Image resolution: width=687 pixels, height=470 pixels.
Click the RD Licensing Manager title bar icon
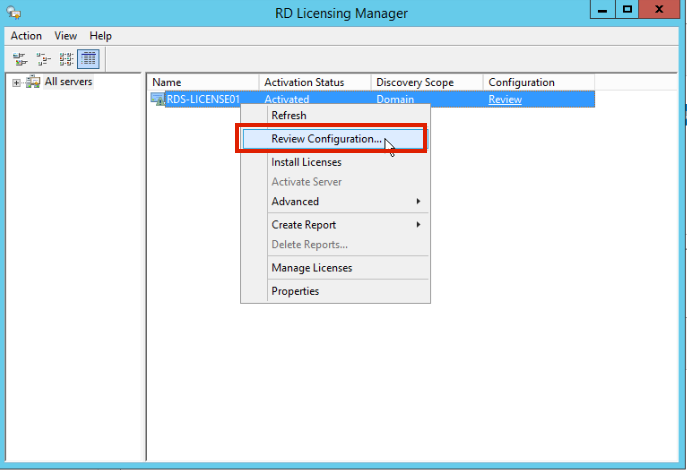14,12
